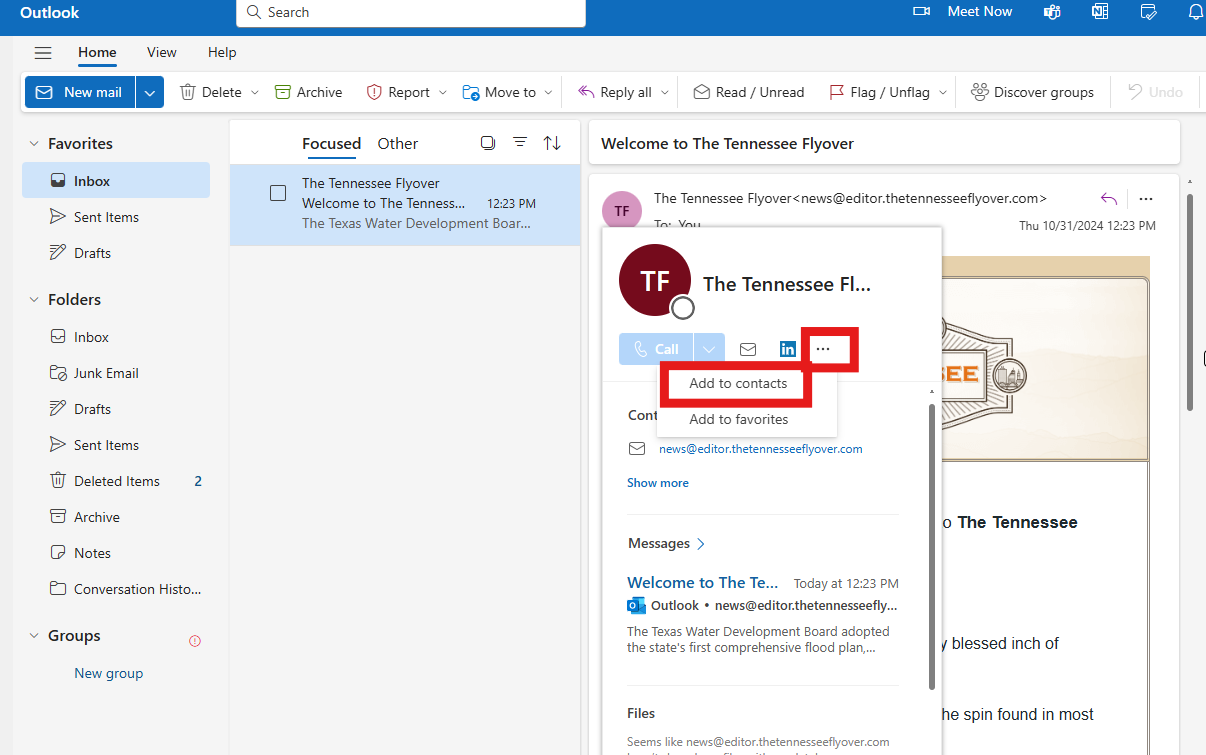Click New mail button
The image size is (1206, 755).
click(x=80, y=92)
